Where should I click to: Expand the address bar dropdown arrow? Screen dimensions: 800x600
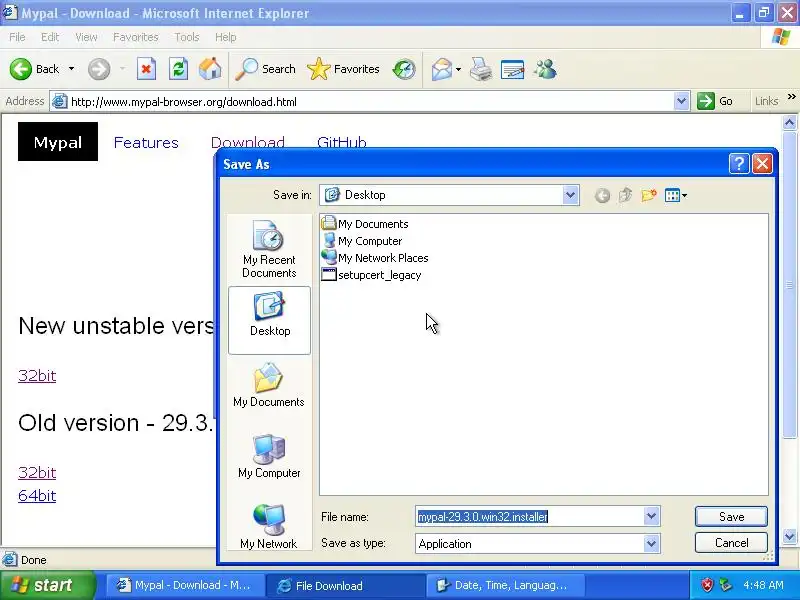tap(681, 101)
